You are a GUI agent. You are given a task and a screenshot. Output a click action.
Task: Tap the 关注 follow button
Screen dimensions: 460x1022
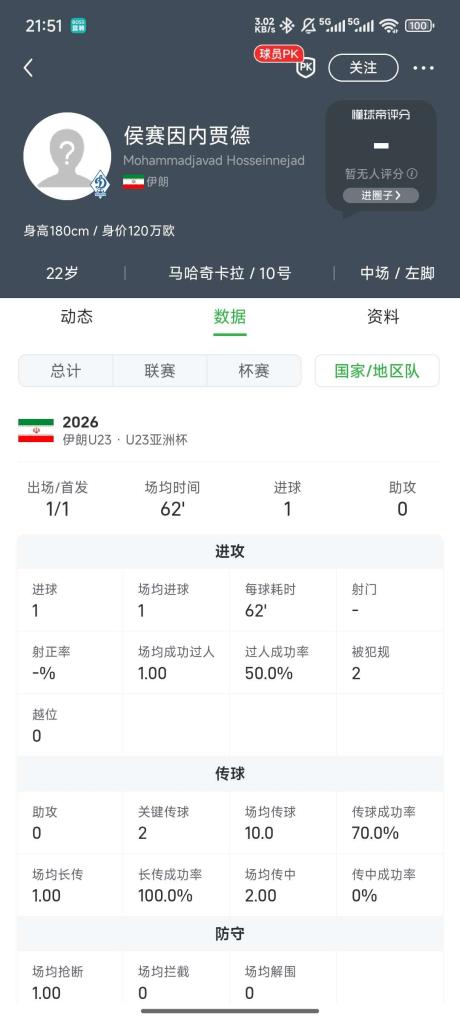coord(363,68)
